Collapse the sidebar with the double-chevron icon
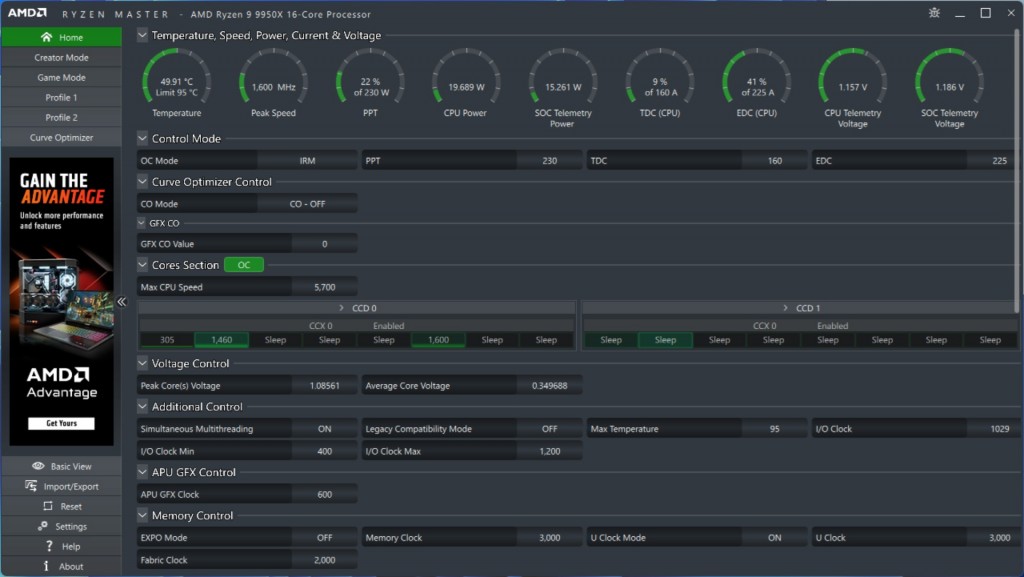The width and height of the screenshot is (1024, 577). click(x=122, y=301)
